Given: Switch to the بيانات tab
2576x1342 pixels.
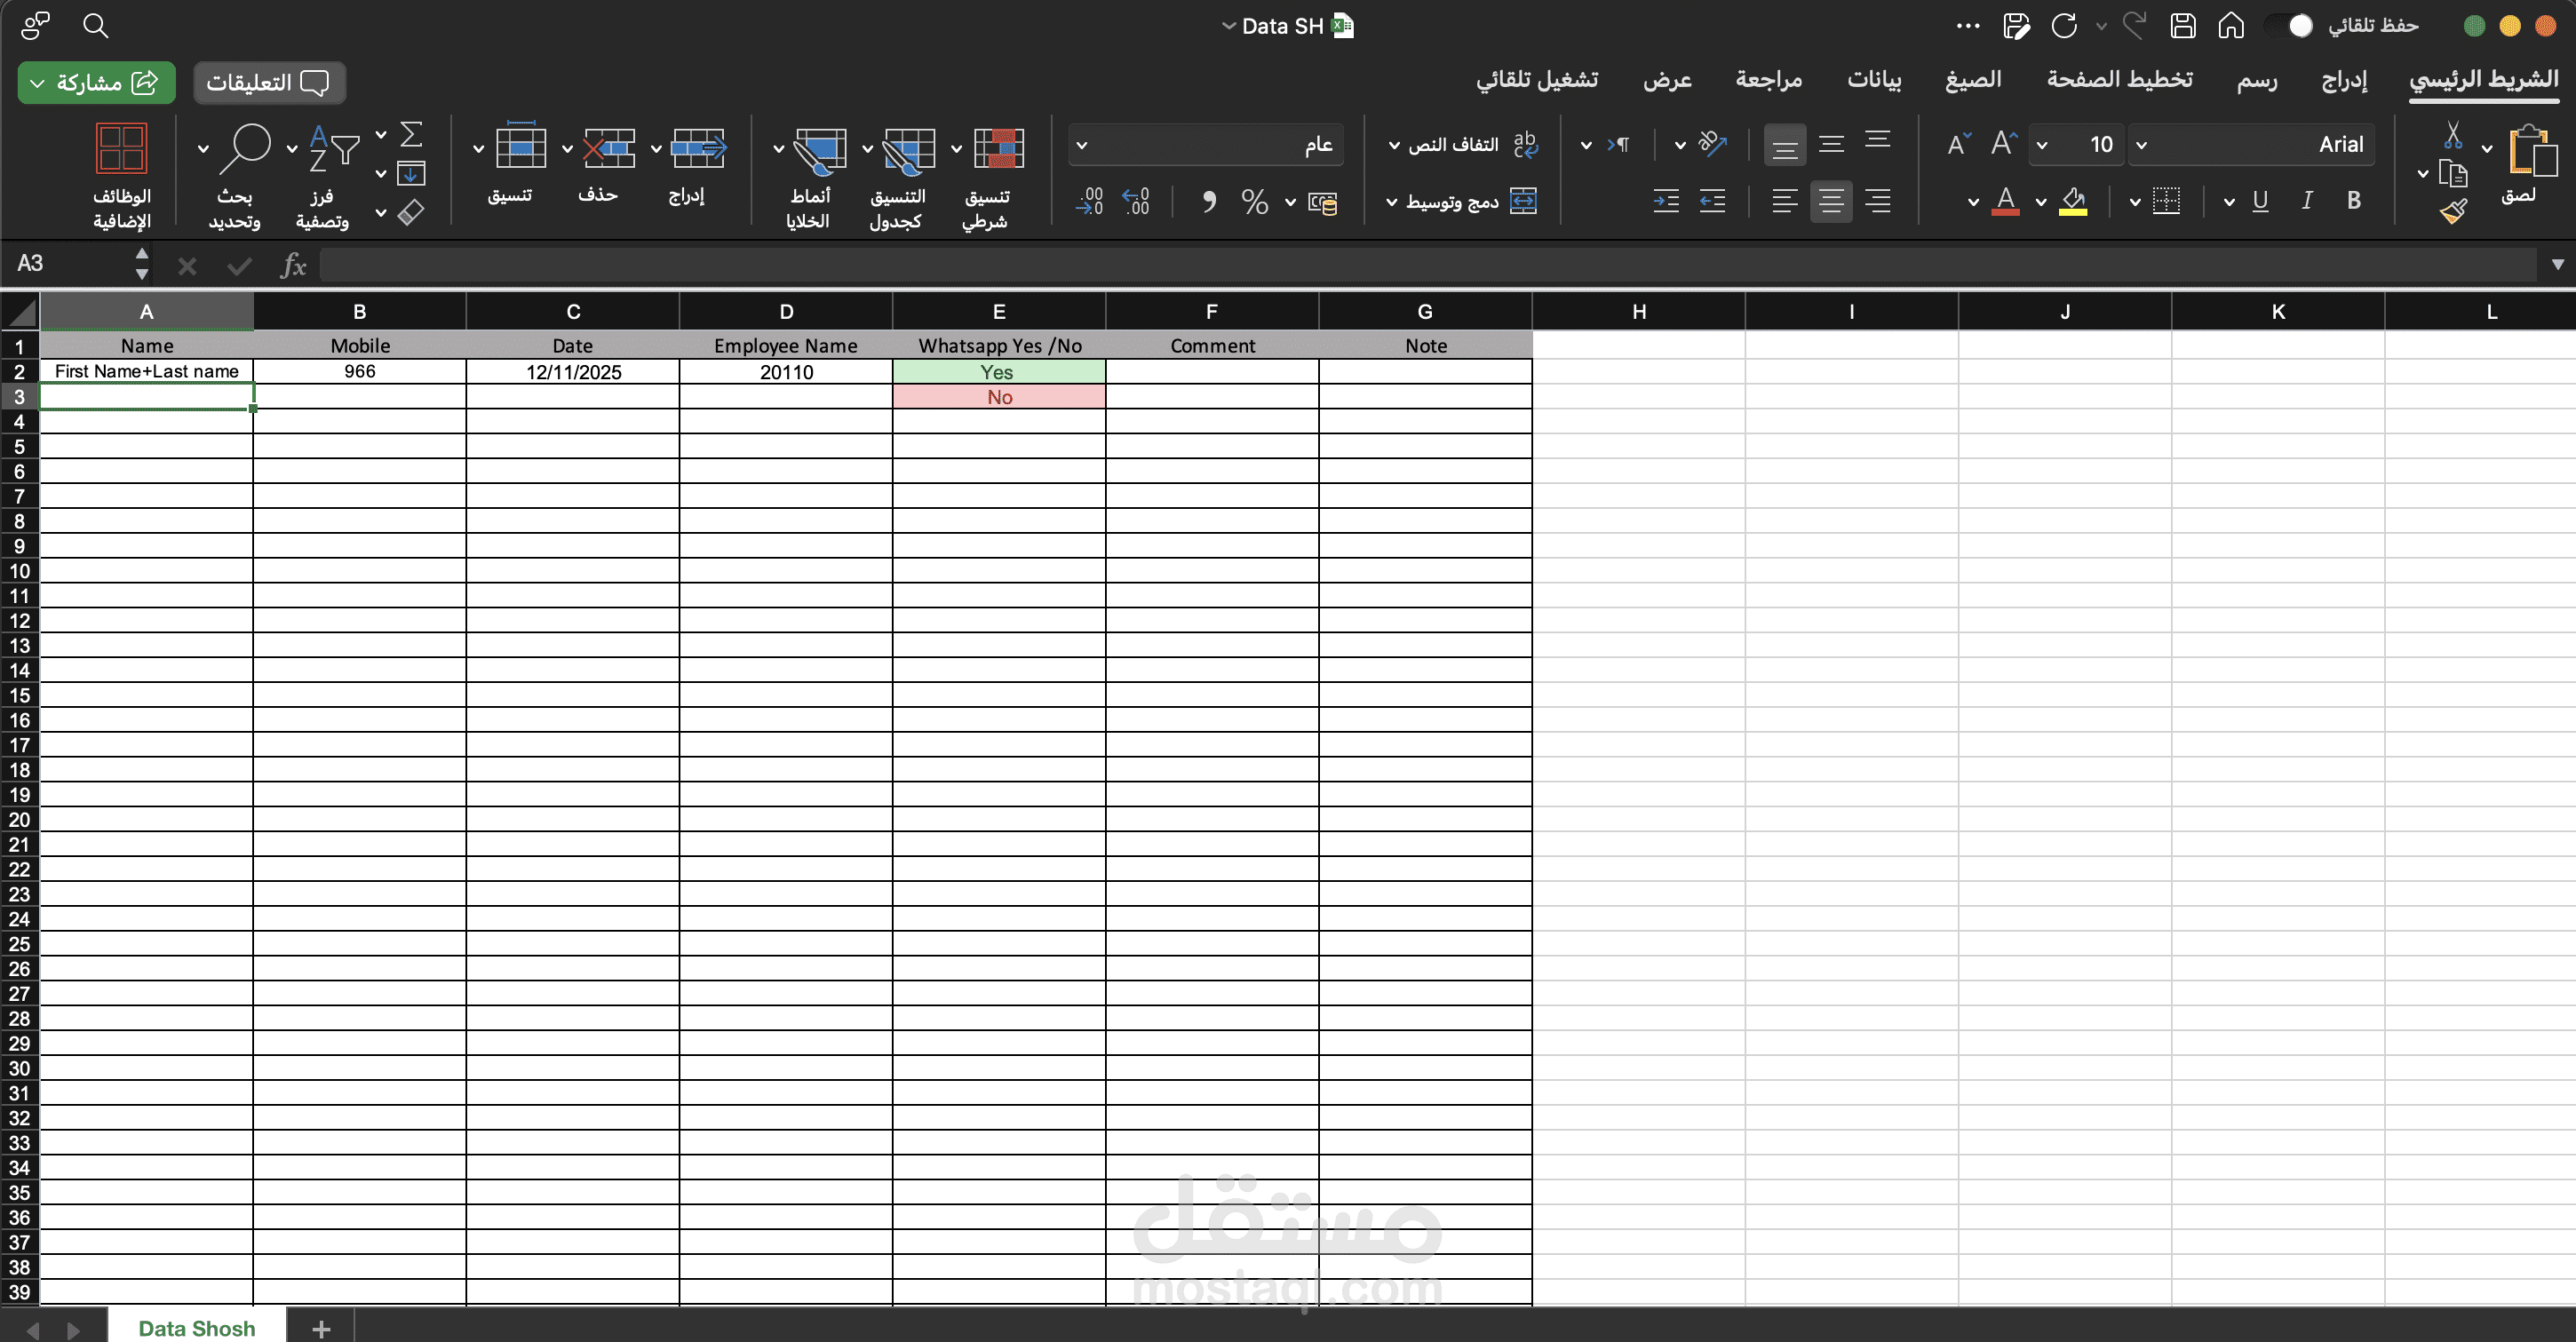Looking at the screenshot, I should tap(1875, 79).
